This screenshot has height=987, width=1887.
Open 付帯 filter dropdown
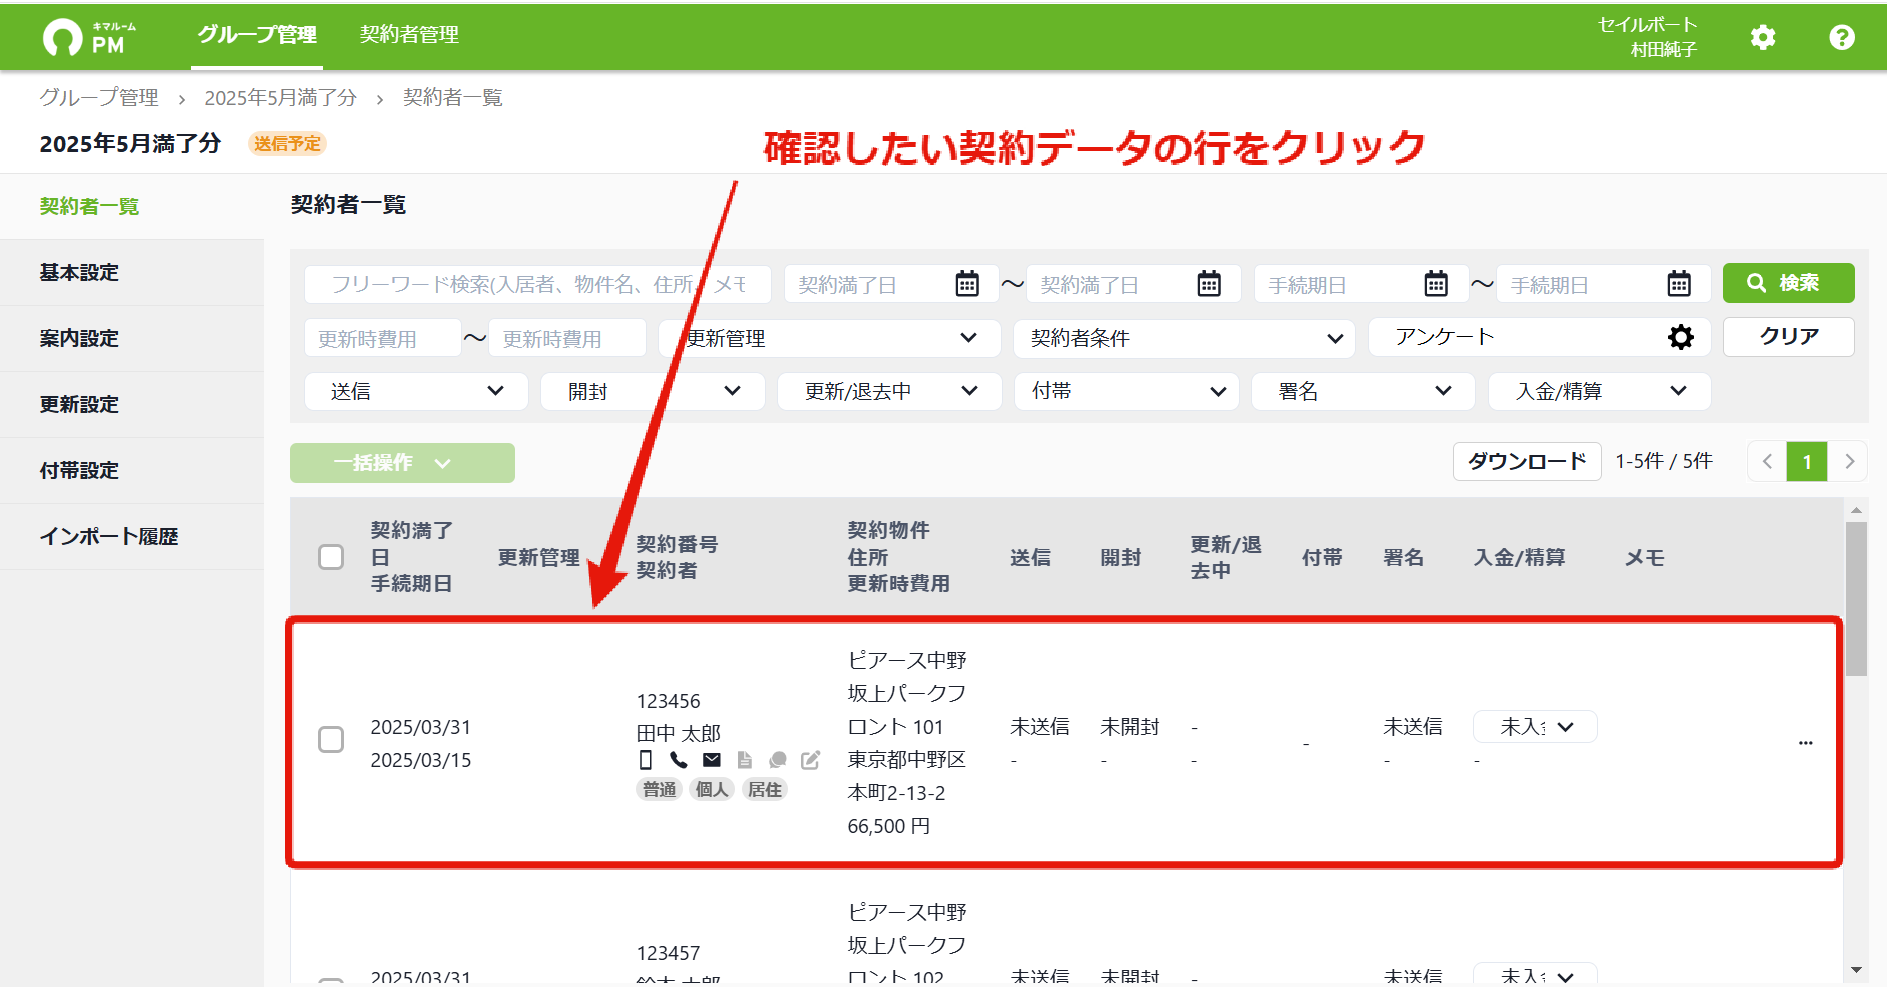[1127, 391]
